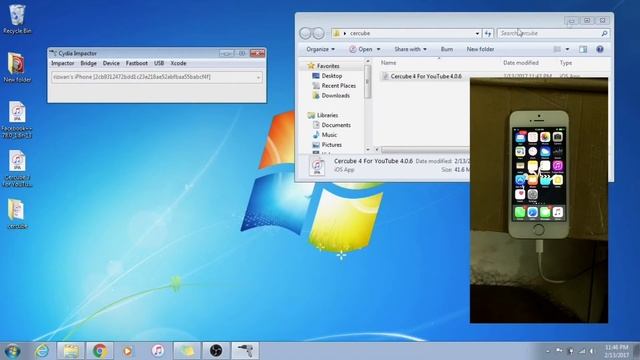Open the Bridge menu in Cydia Impactor
640x360 pixels.
click(88, 63)
